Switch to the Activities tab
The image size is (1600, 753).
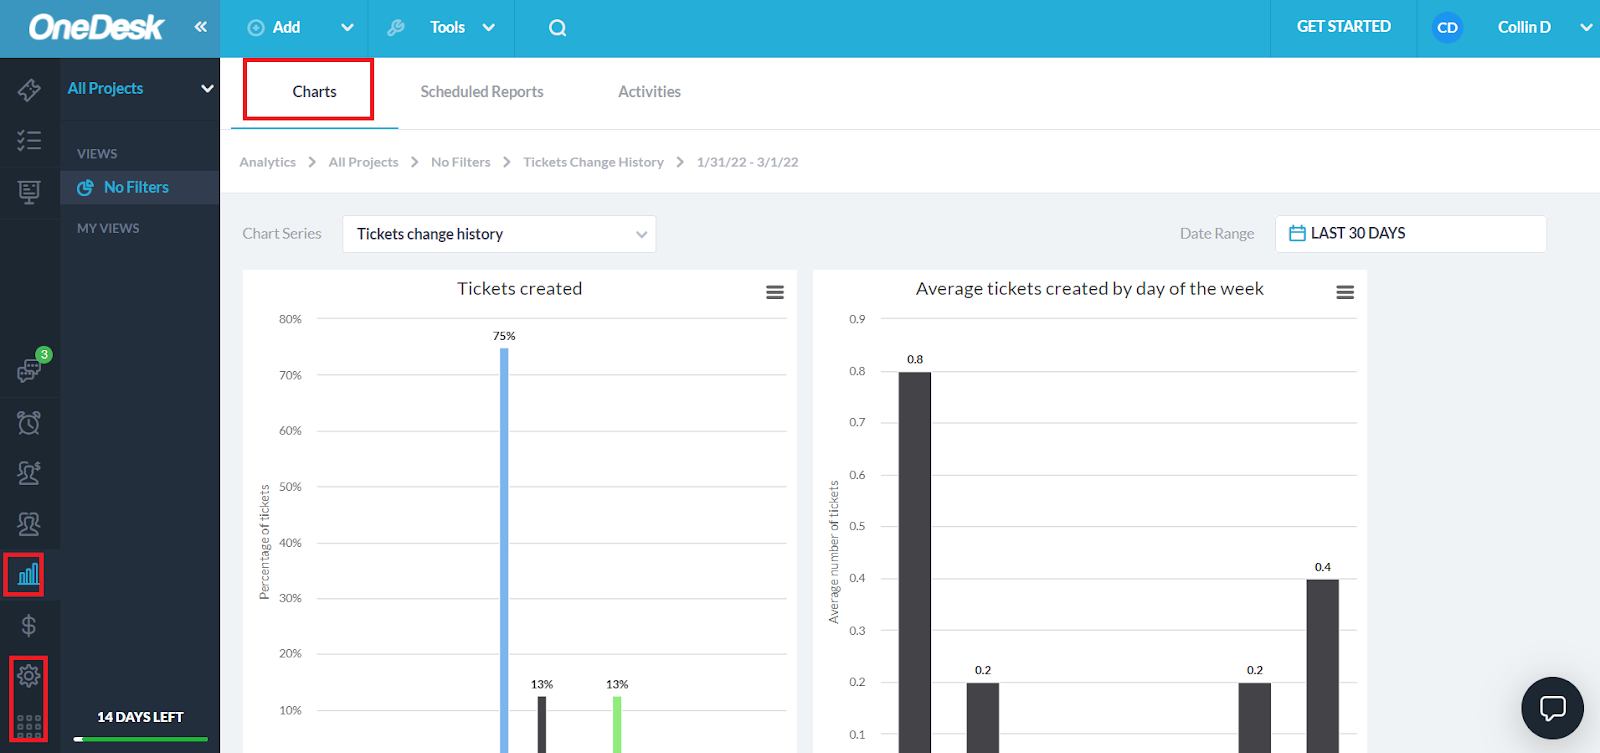649,91
